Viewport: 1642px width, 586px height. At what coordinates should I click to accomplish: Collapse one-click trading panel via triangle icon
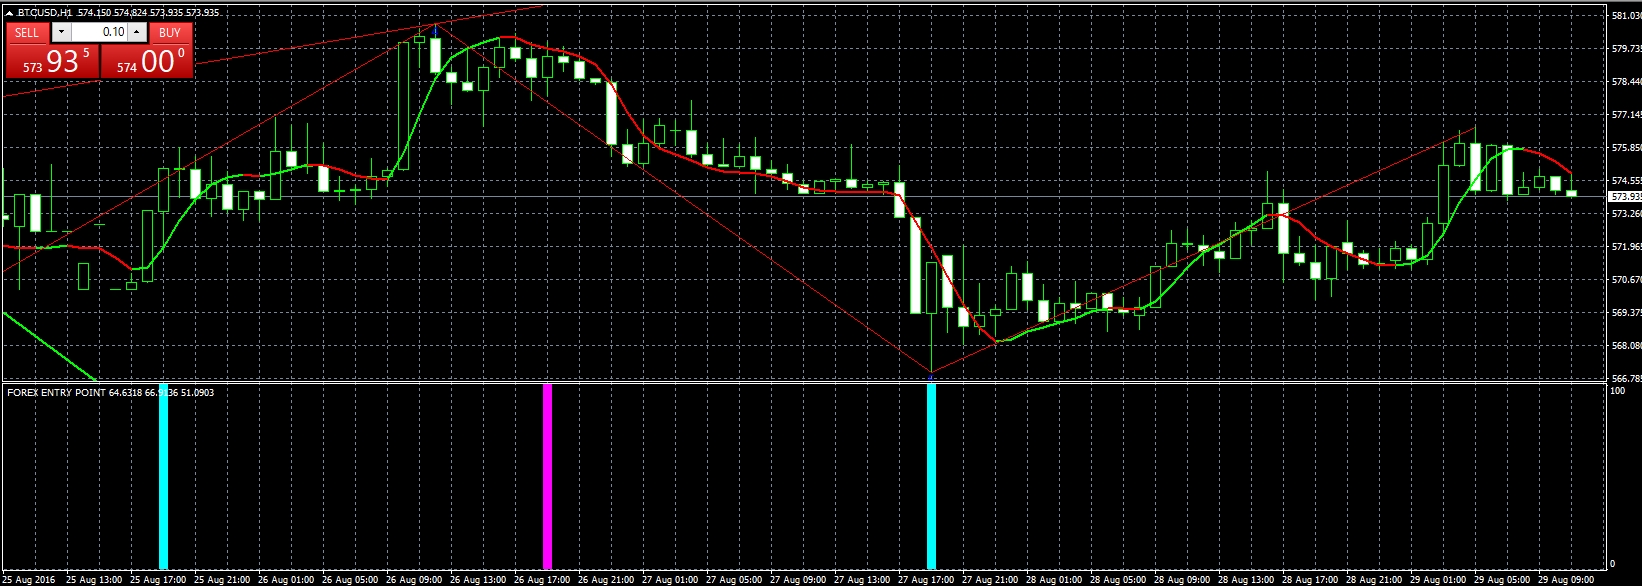(9, 13)
